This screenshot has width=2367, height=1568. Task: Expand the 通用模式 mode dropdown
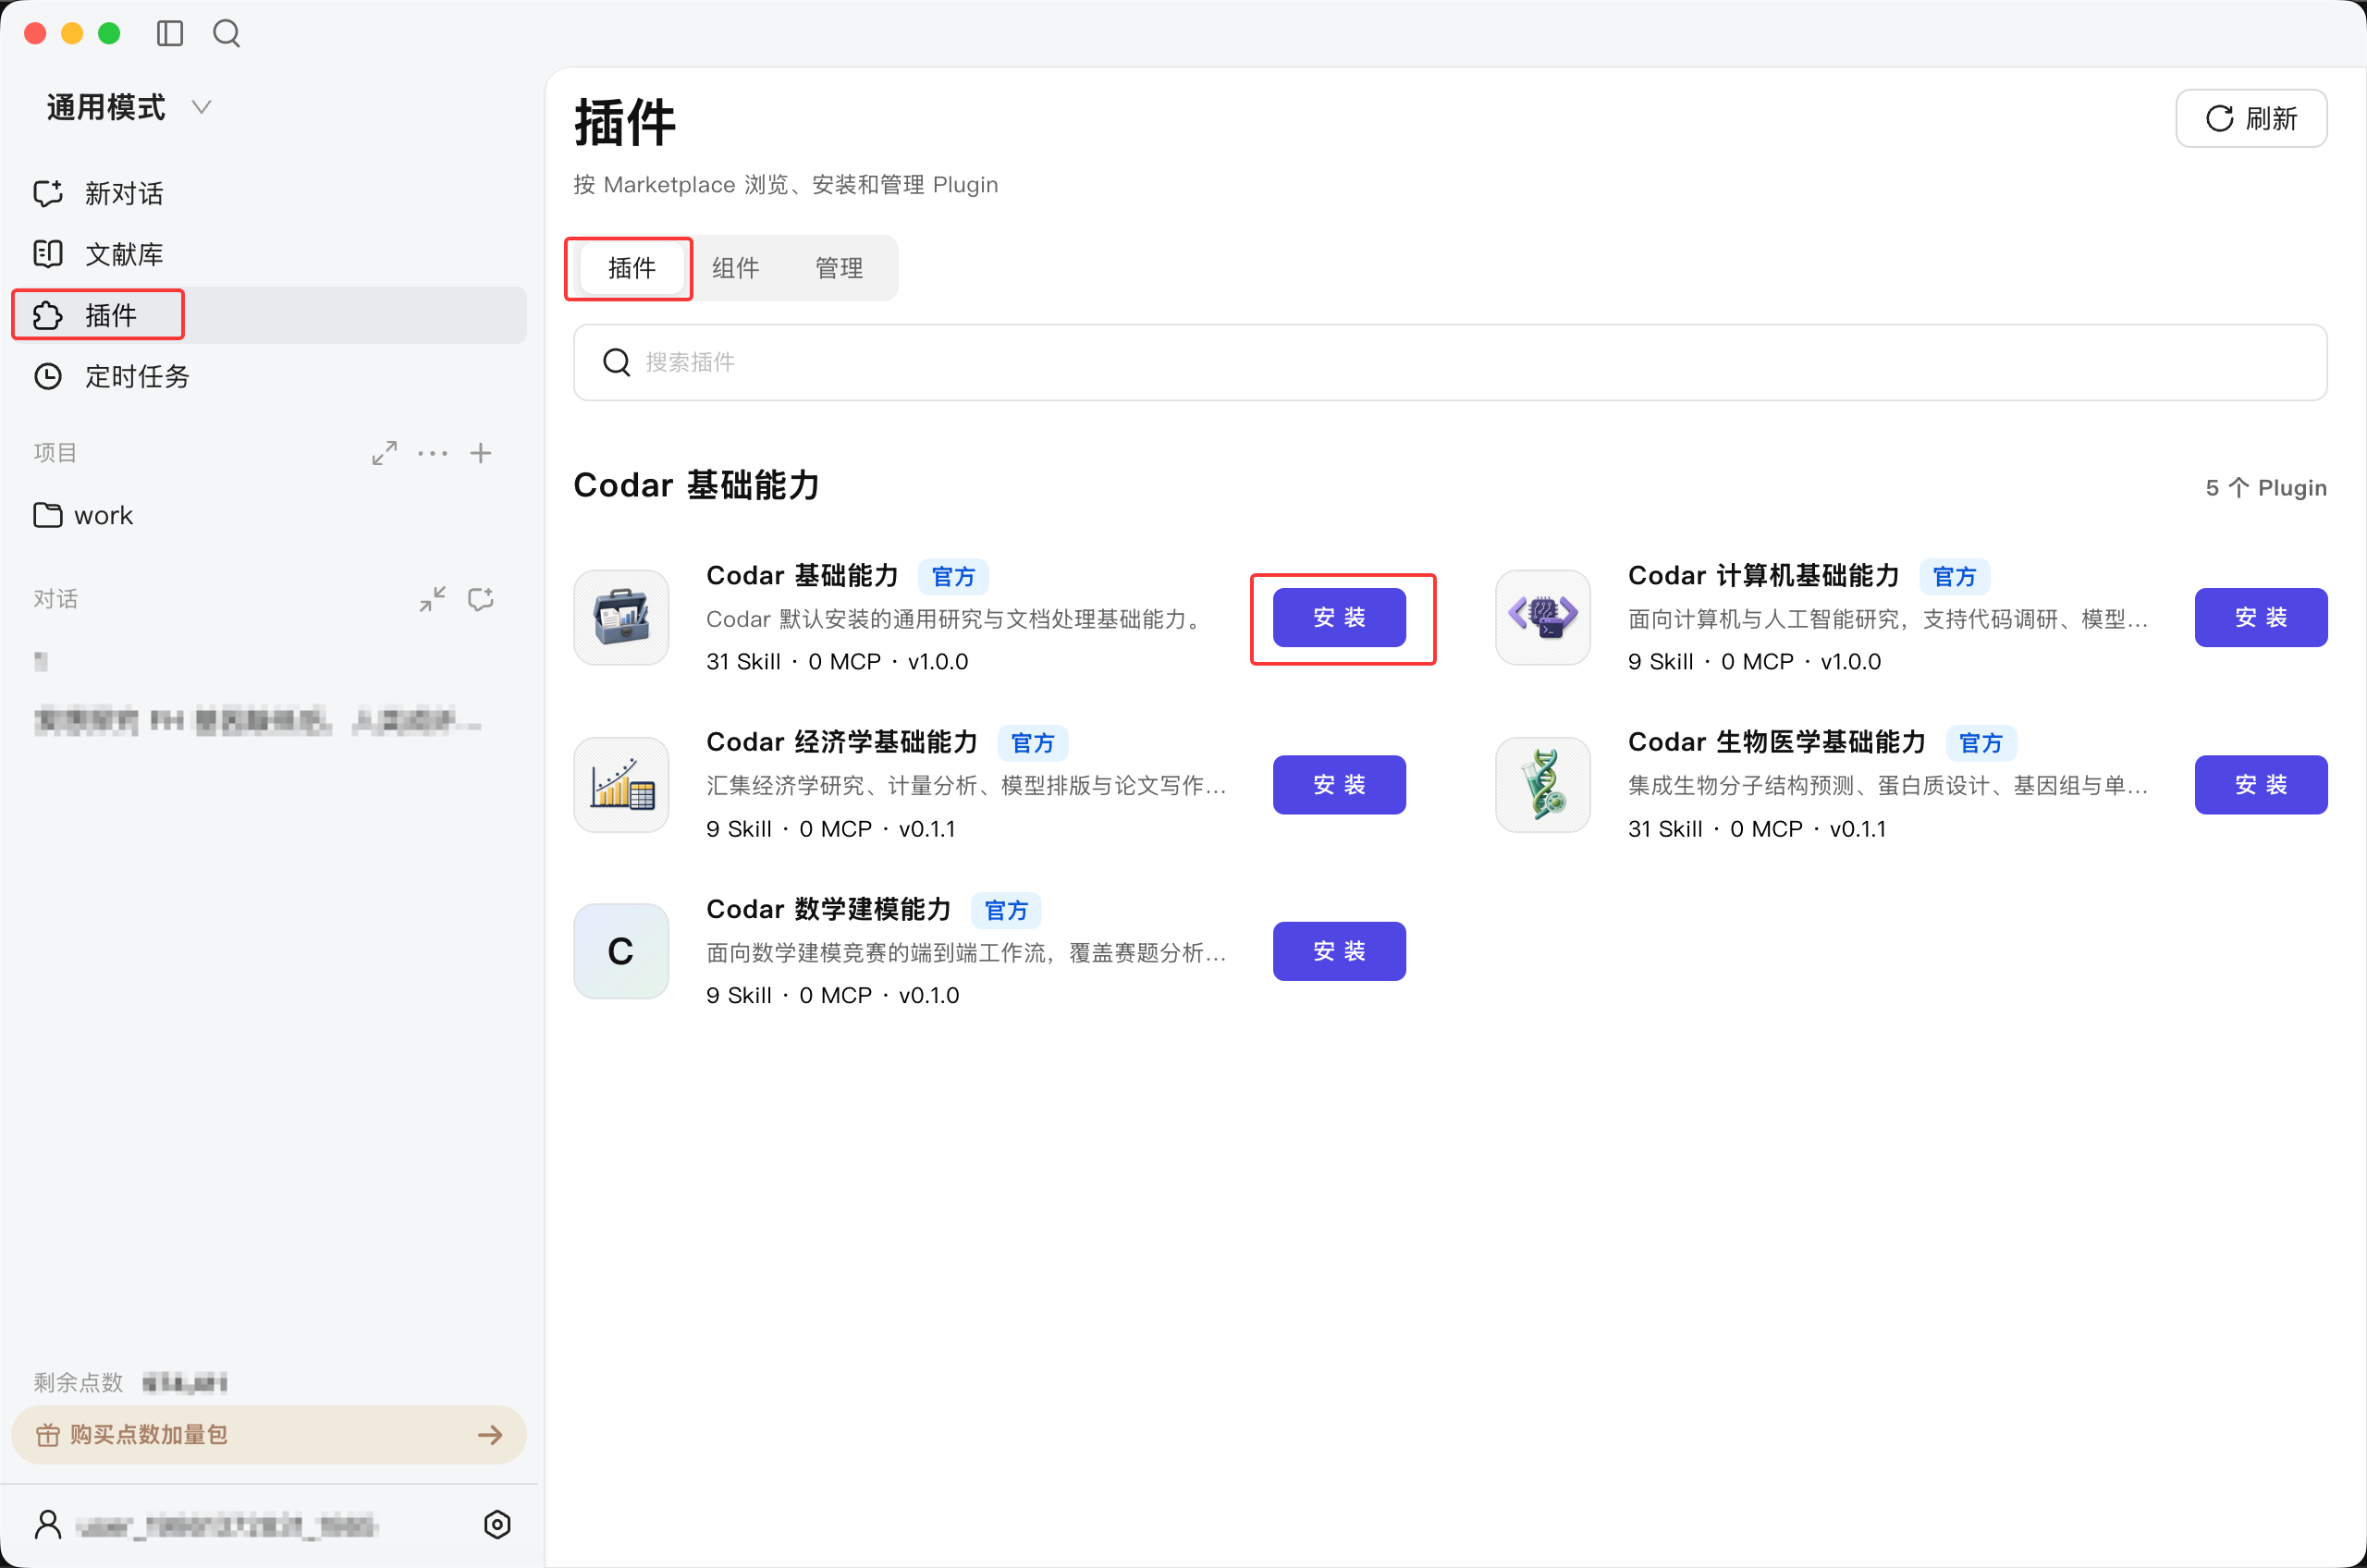[129, 107]
